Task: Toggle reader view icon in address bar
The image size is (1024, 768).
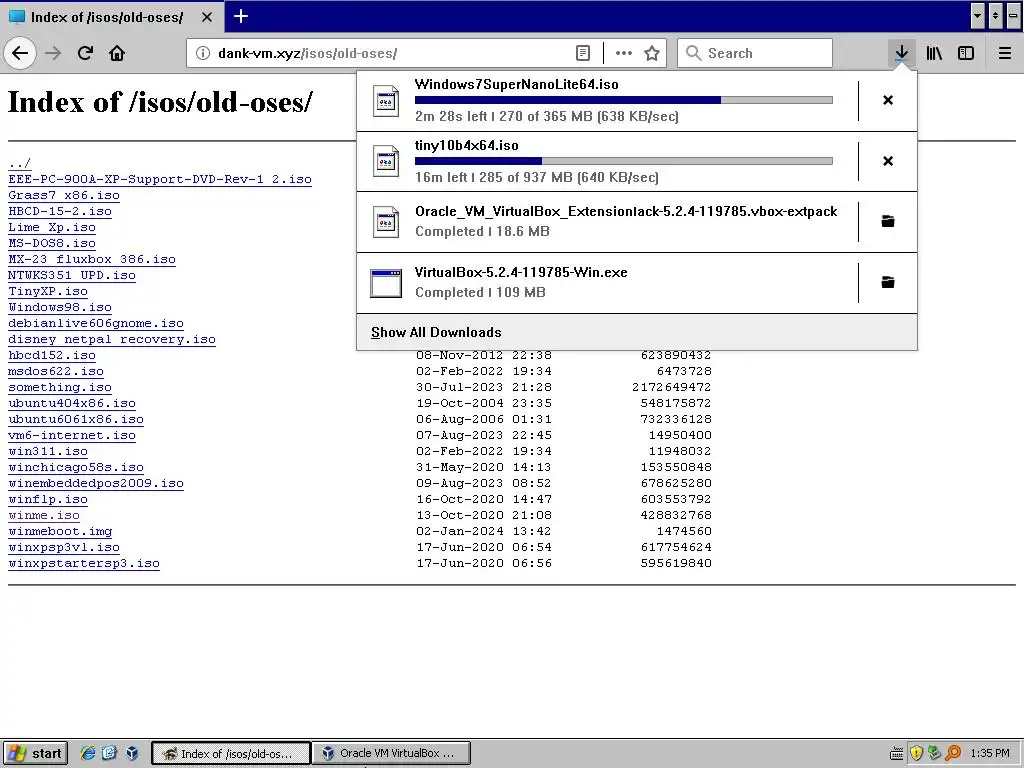Action: point(583,53)
